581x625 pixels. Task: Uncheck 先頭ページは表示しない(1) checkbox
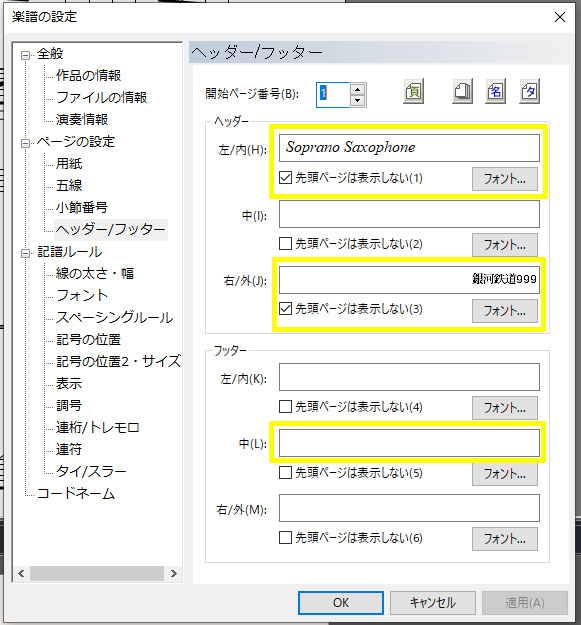(x=285, y=177)
